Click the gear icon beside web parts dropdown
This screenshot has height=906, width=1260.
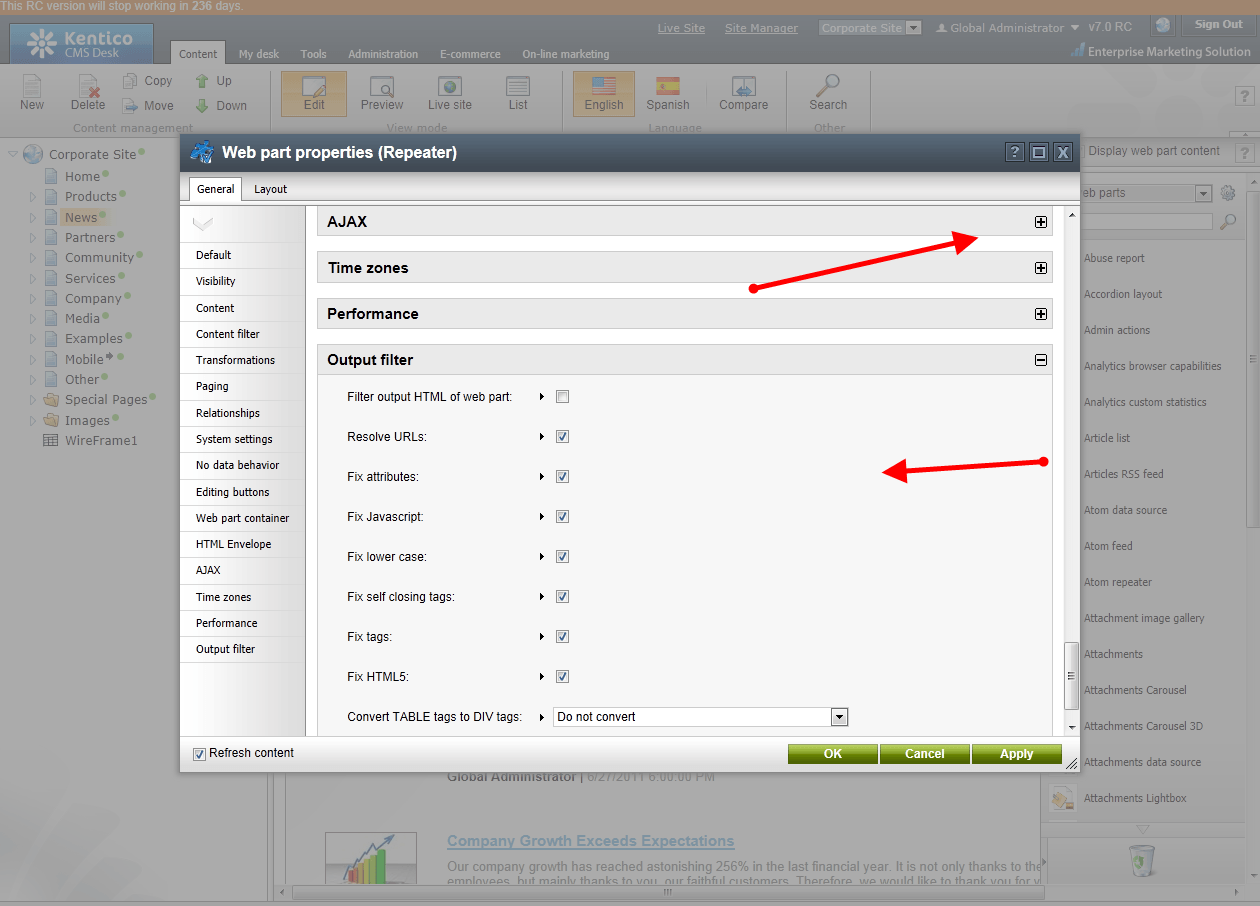[1228, 193]
